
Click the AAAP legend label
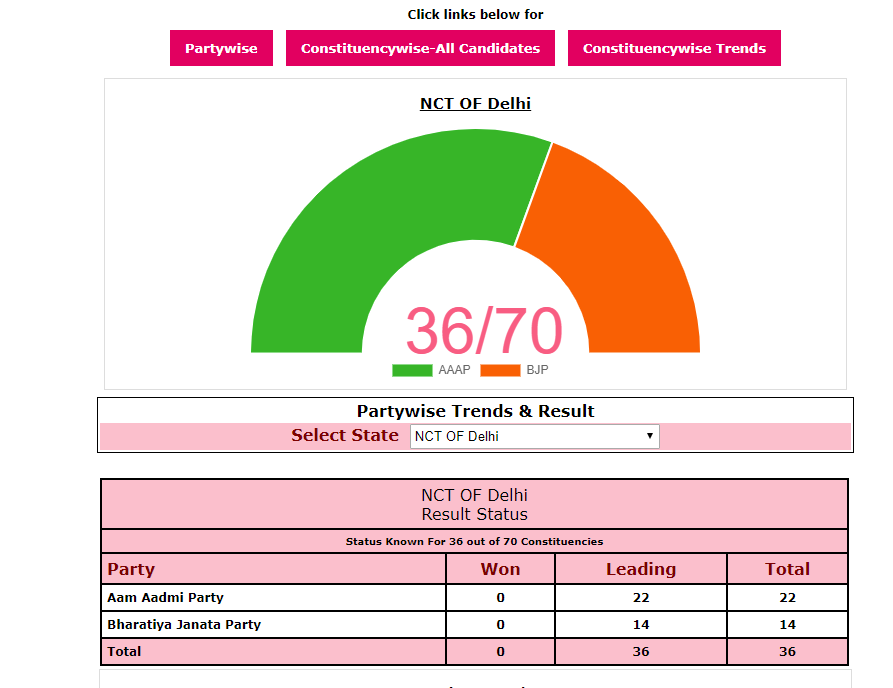(454, 370)
